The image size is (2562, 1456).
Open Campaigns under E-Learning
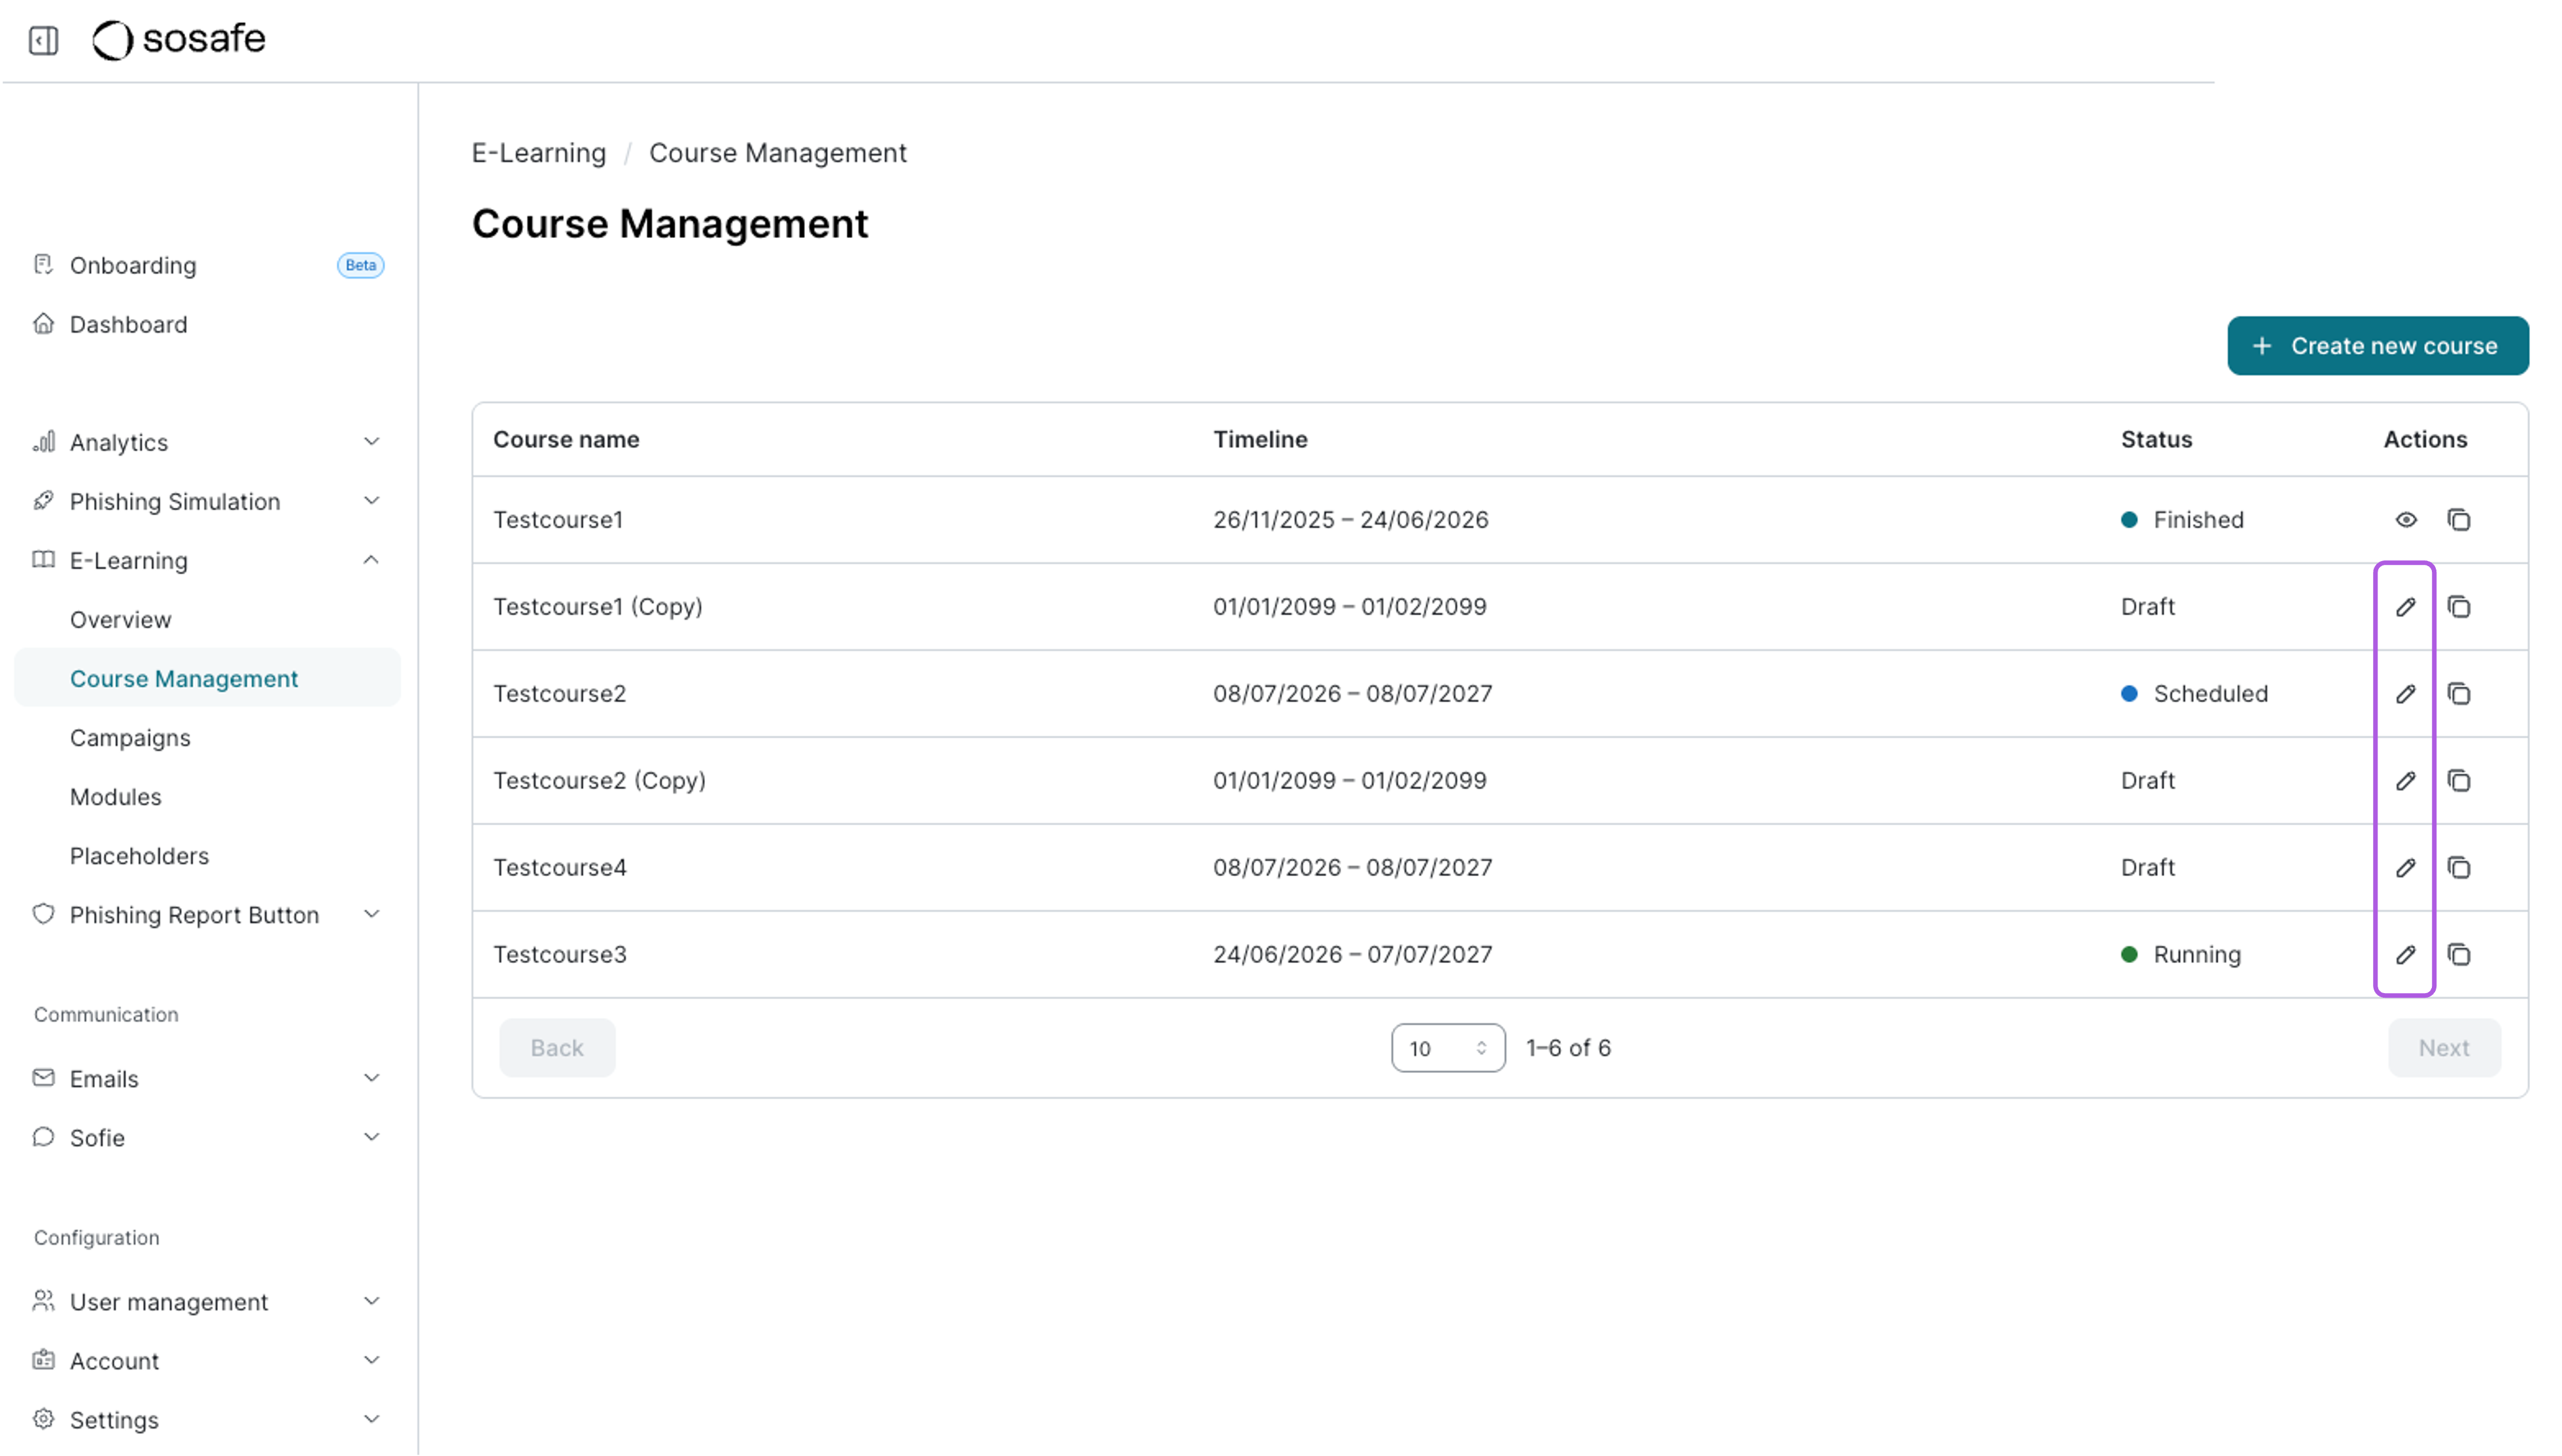pos(130,738)
